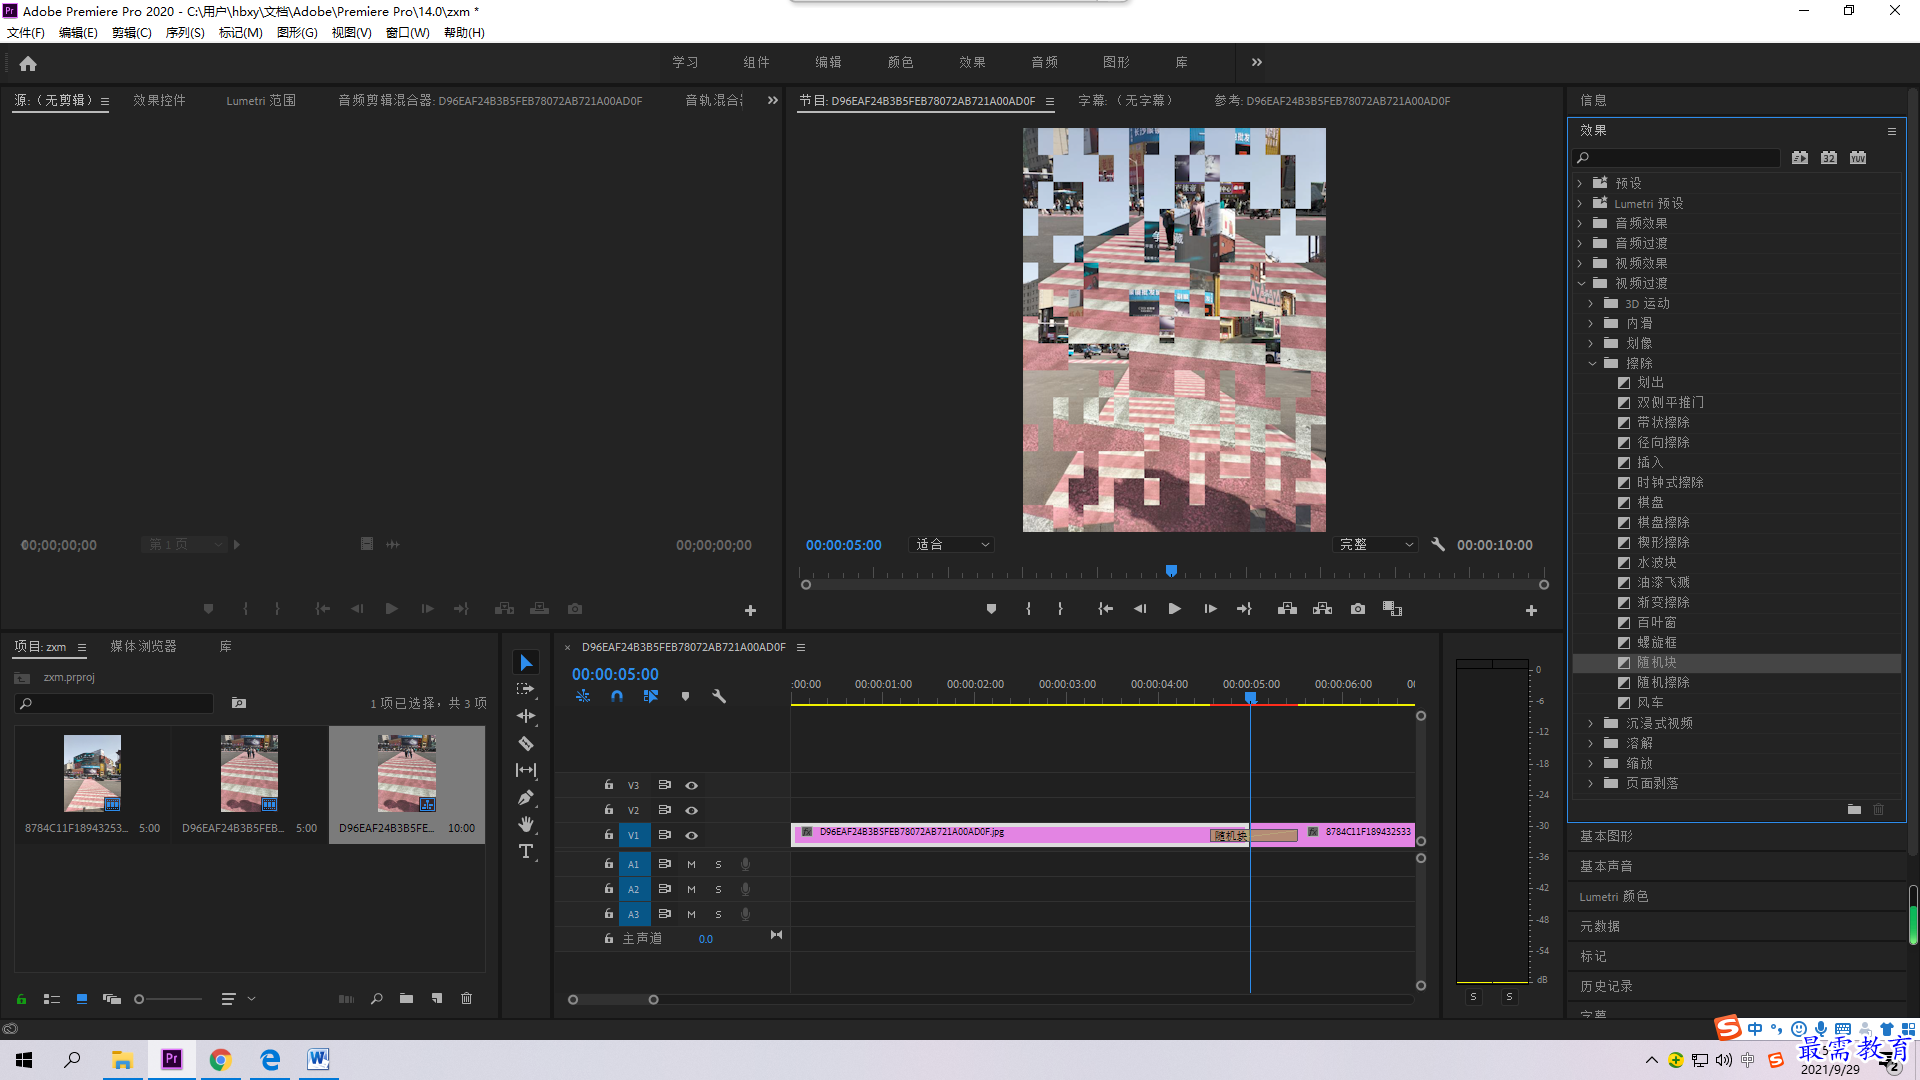This screenshot has width=1920, height=1080.
Task: Collapse the 视频过渡 folder
Action: click(1581, 283)
